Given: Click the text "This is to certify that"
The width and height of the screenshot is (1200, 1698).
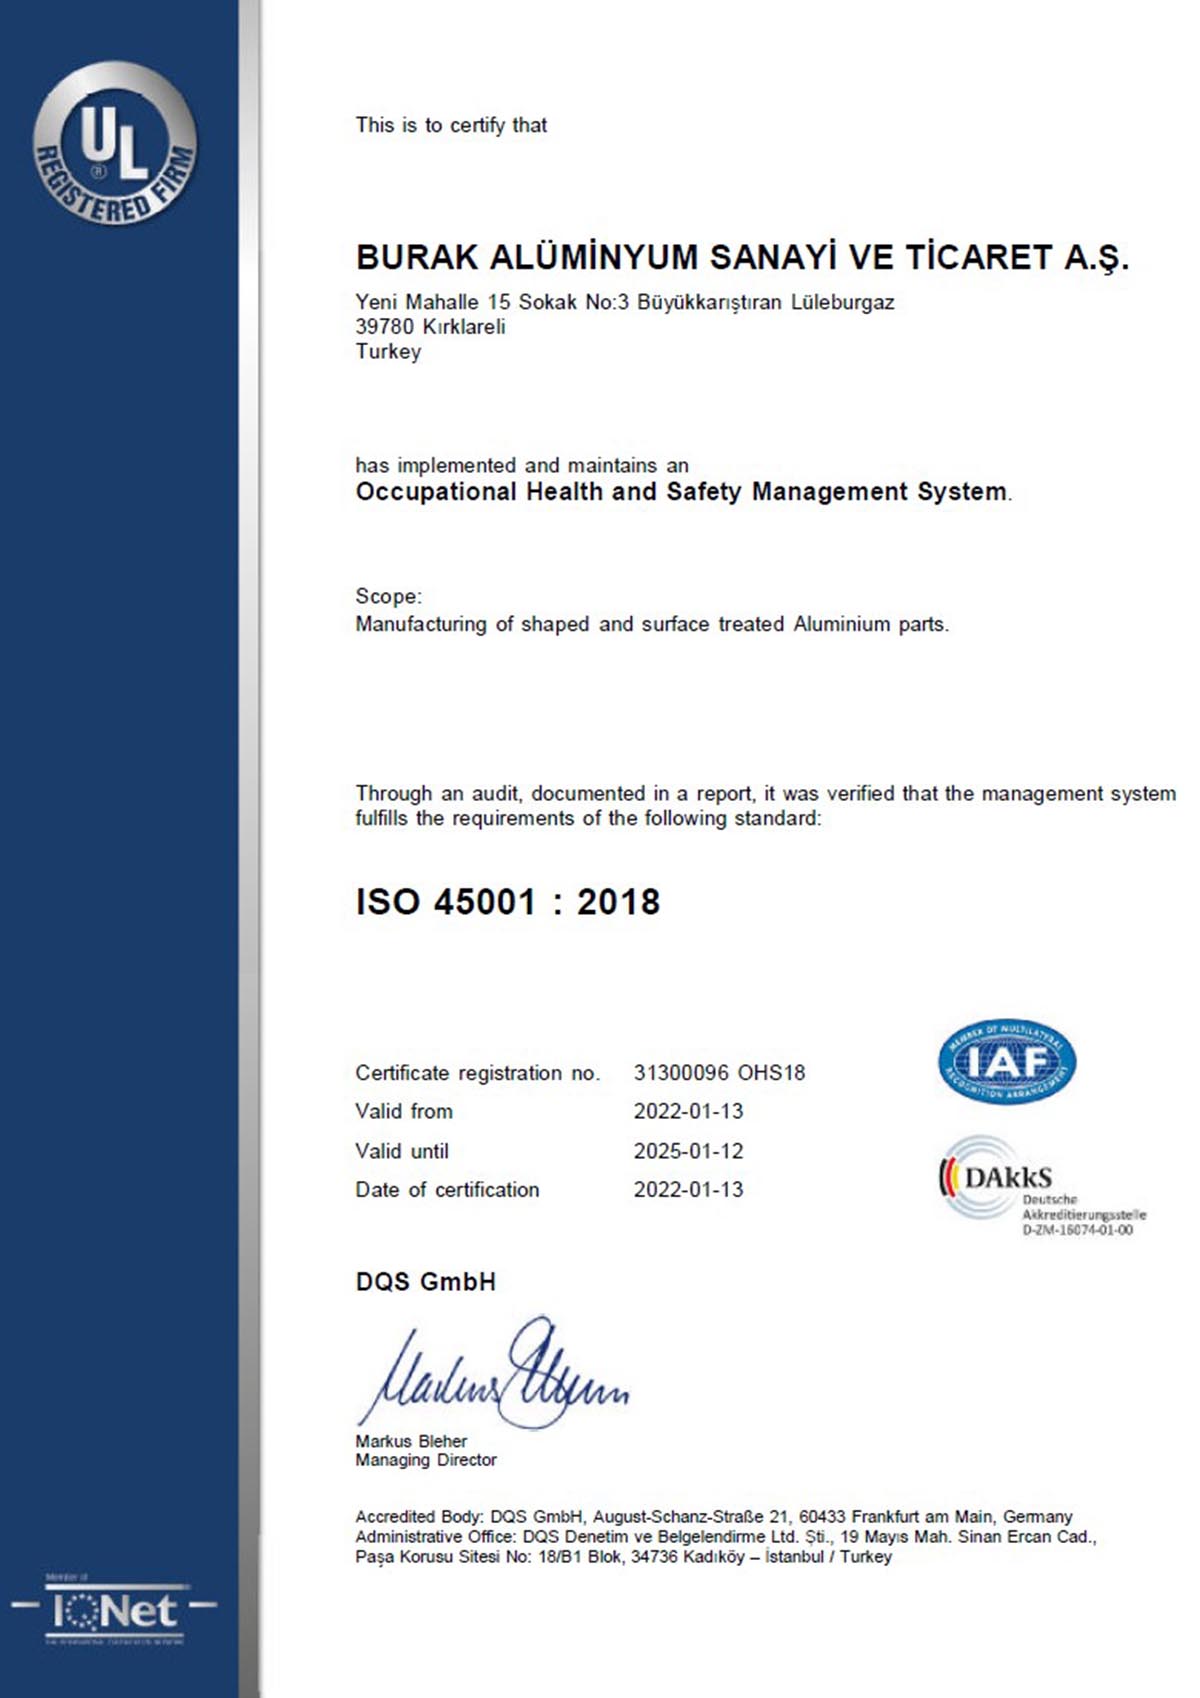Looking at the screenshot, I should pos(451,125).
